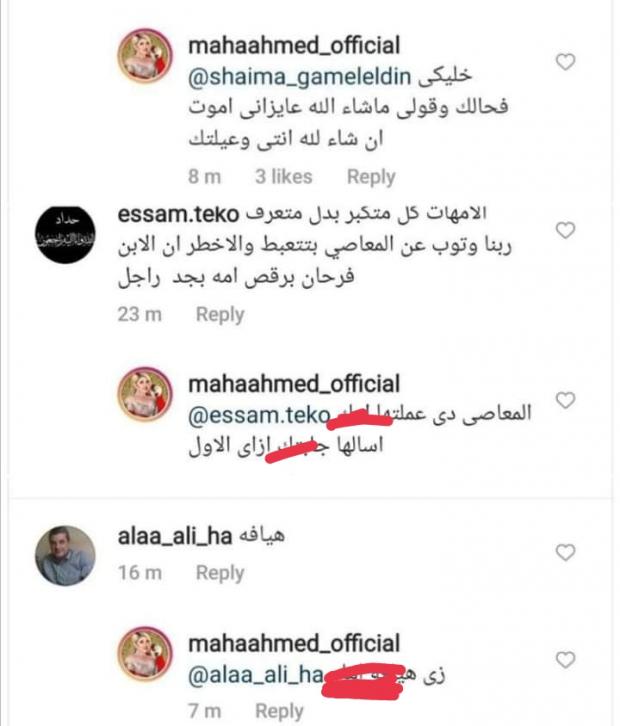Like mahaahmed_official's reply to shaima_gameleldin
The width and height of the screenshot is (620, 726).
(565, 62)
